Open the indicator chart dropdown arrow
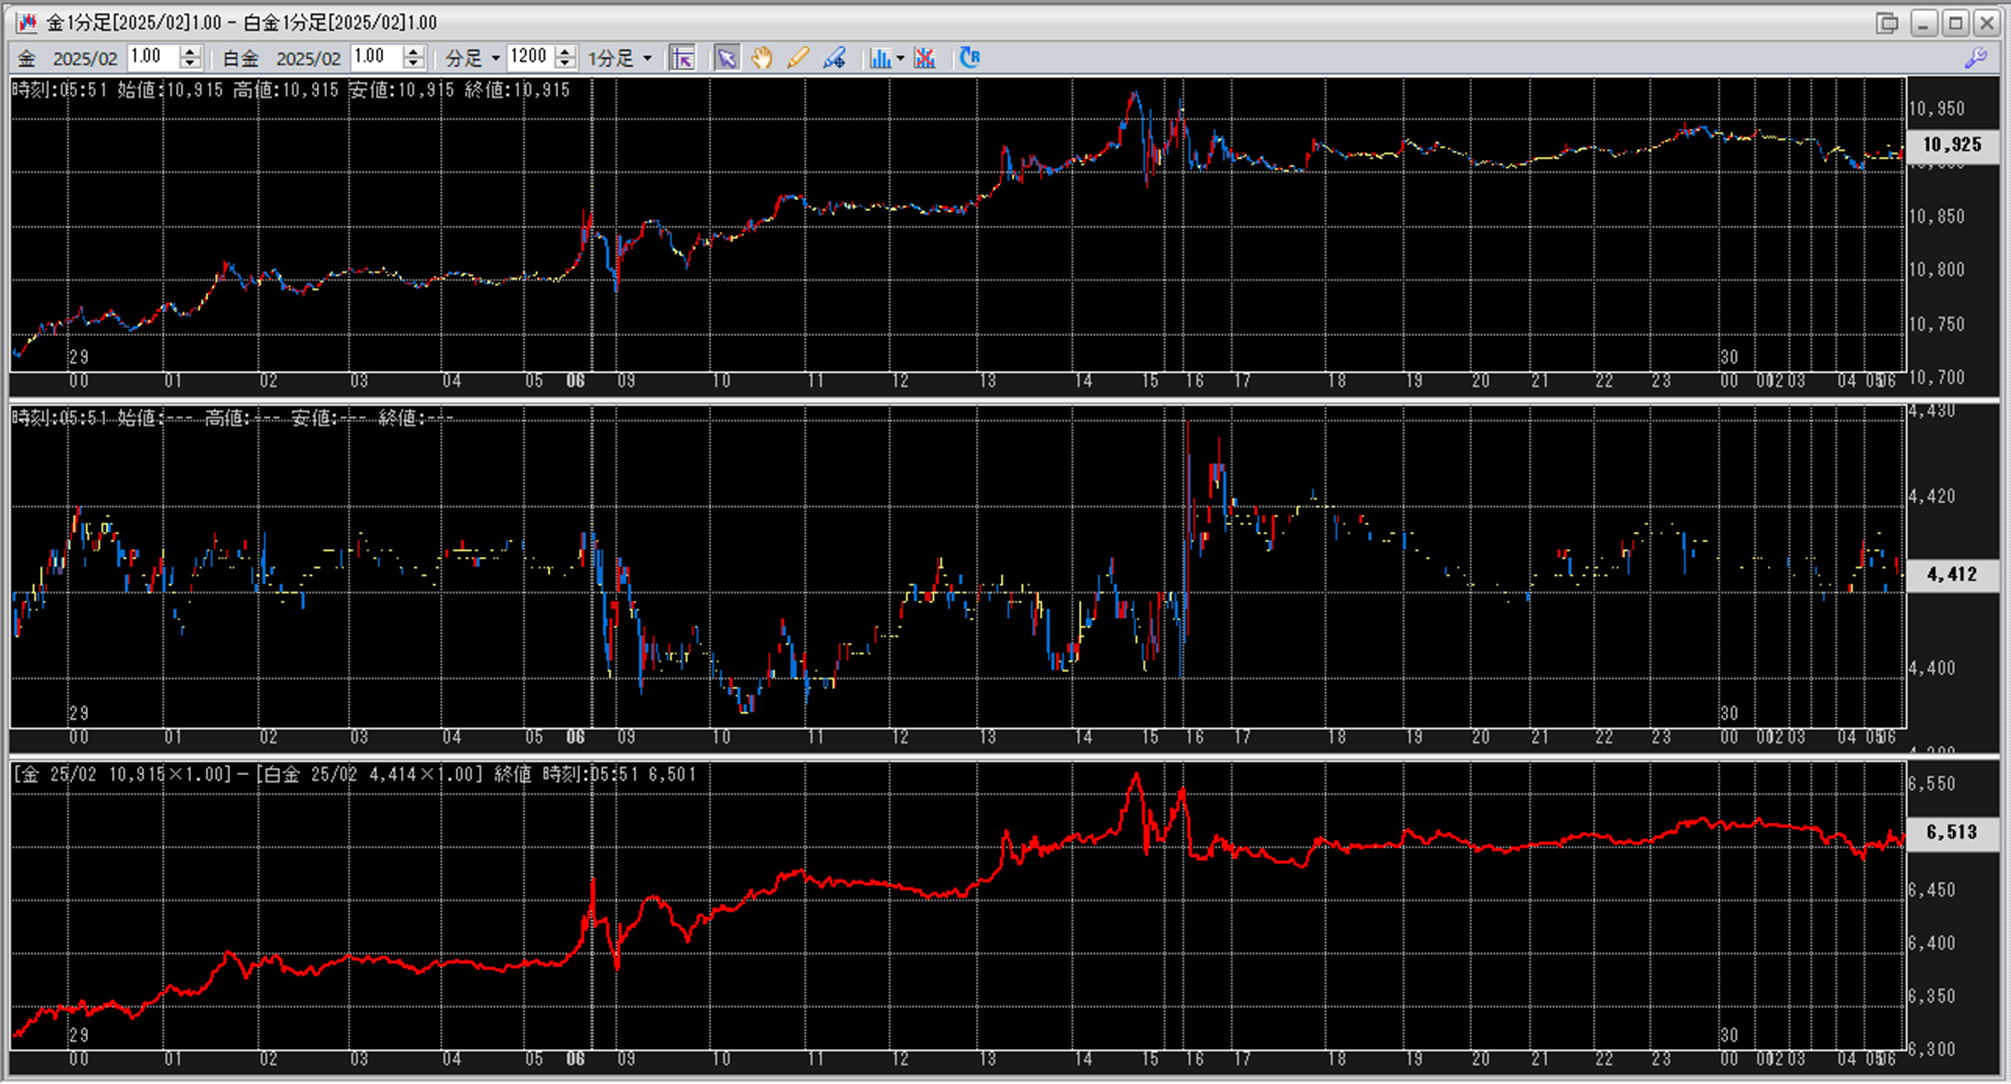 click(900, 58)
